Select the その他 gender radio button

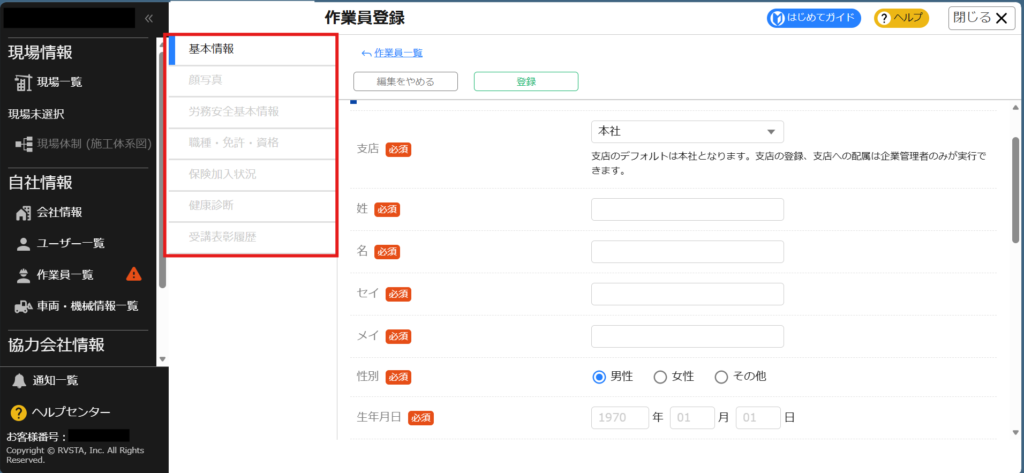[721, 377]
